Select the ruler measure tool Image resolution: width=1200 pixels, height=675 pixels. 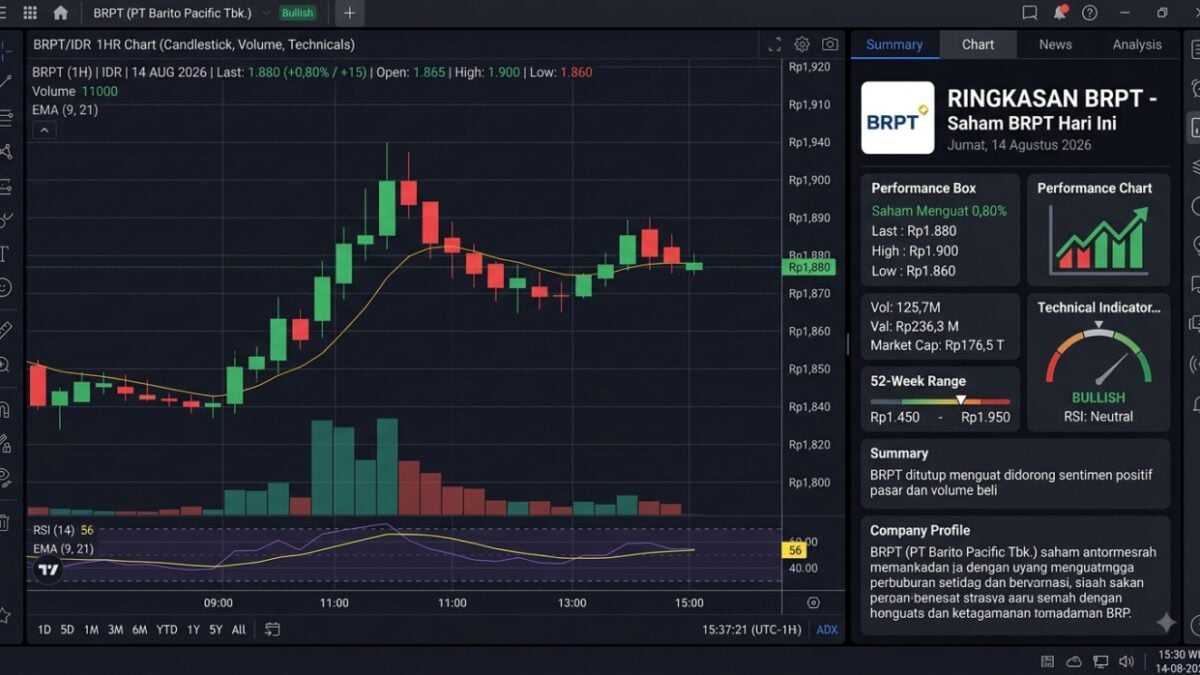tap(5, 329)
